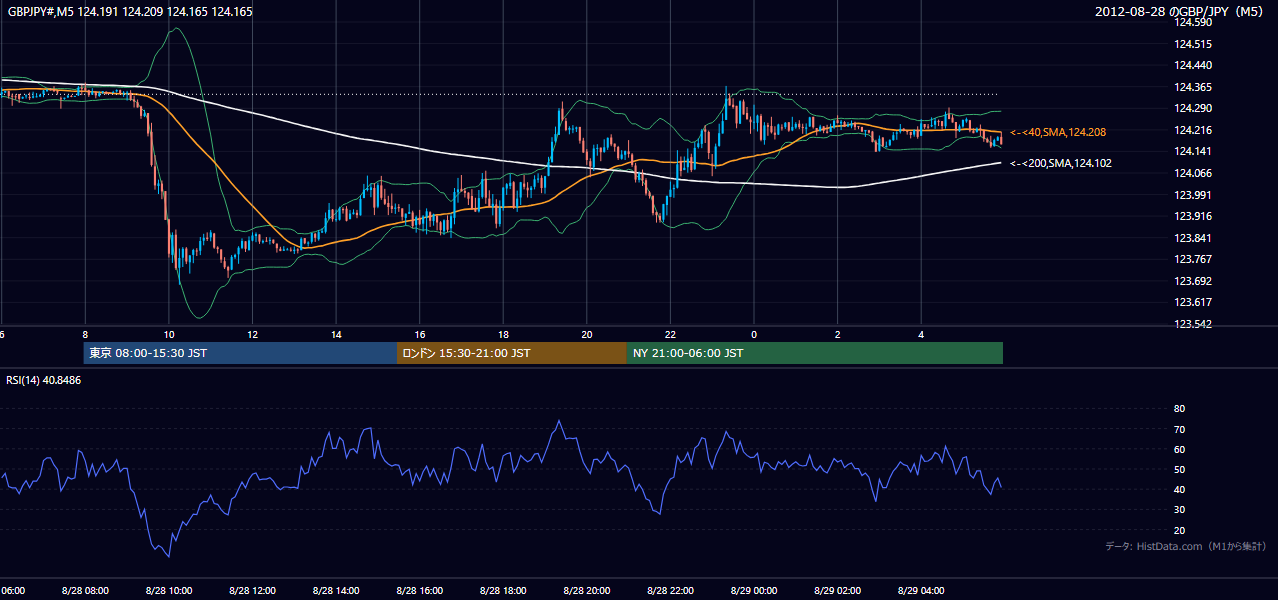Click the 8/28 14:00 time label
Image resolution: width=1278 pixels, height=600 pixels.
coord(336,591)
